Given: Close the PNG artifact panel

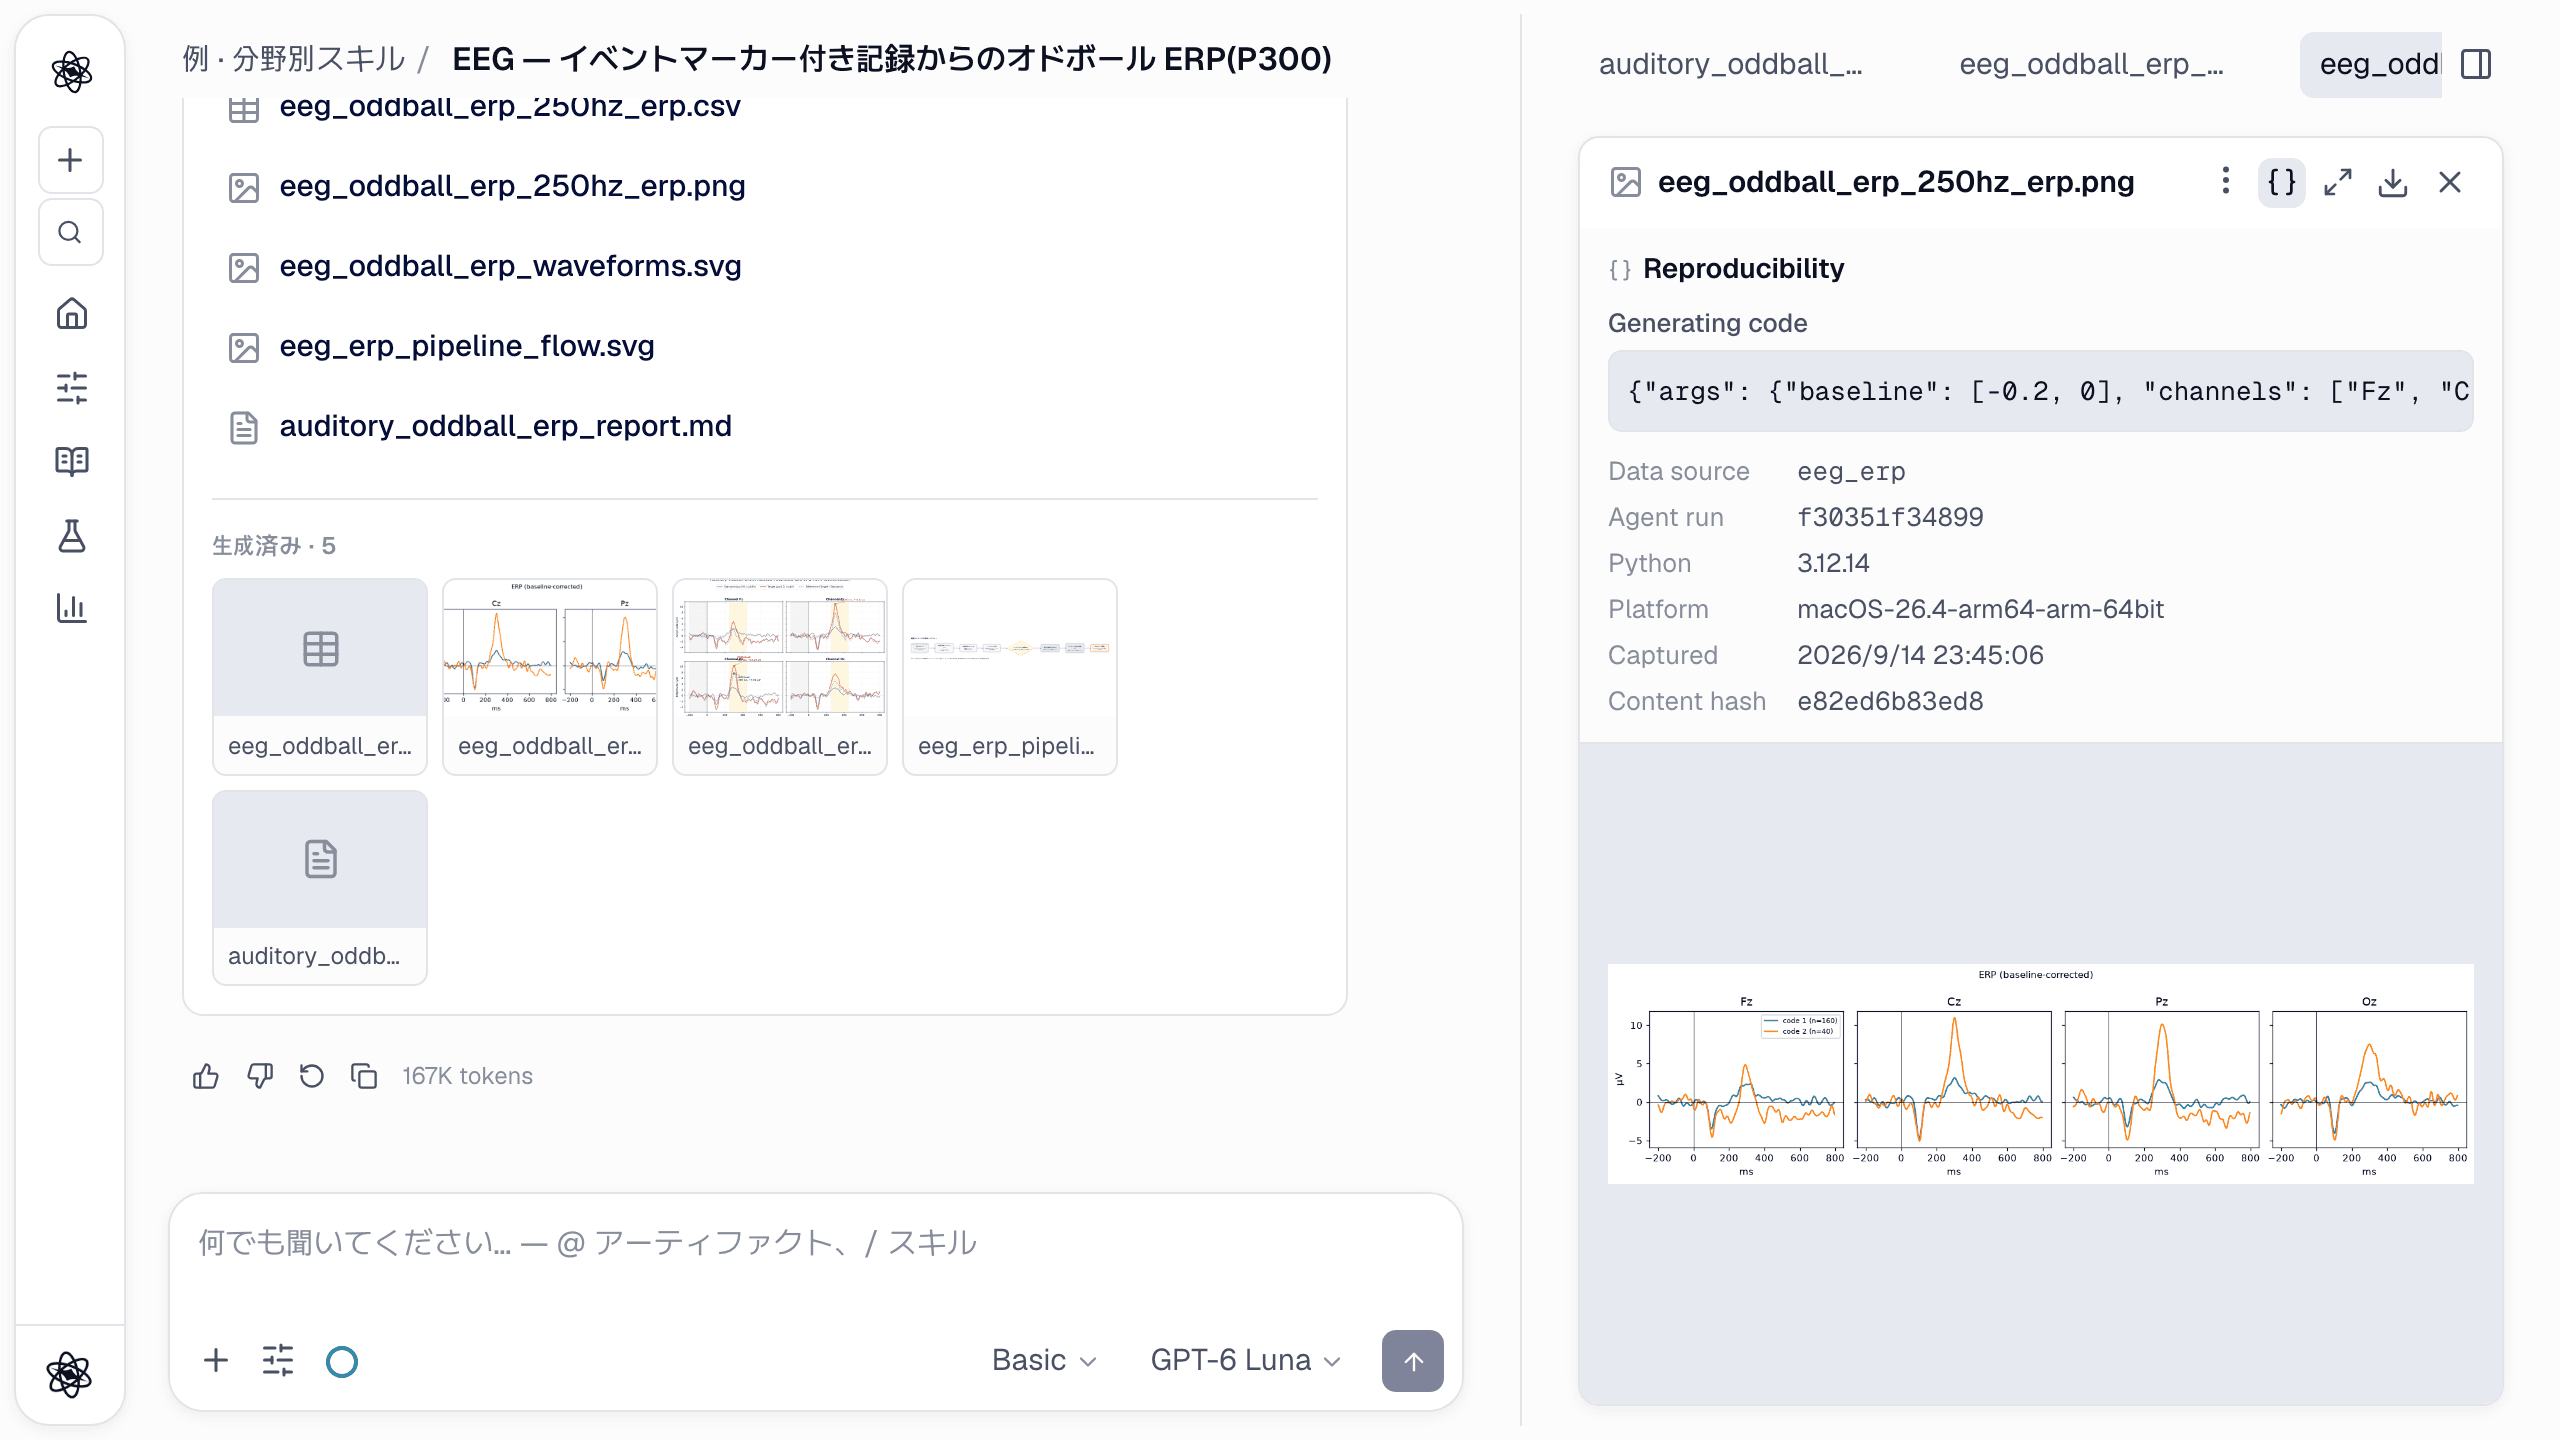Looking at the screenshot, I should 2450,182.
